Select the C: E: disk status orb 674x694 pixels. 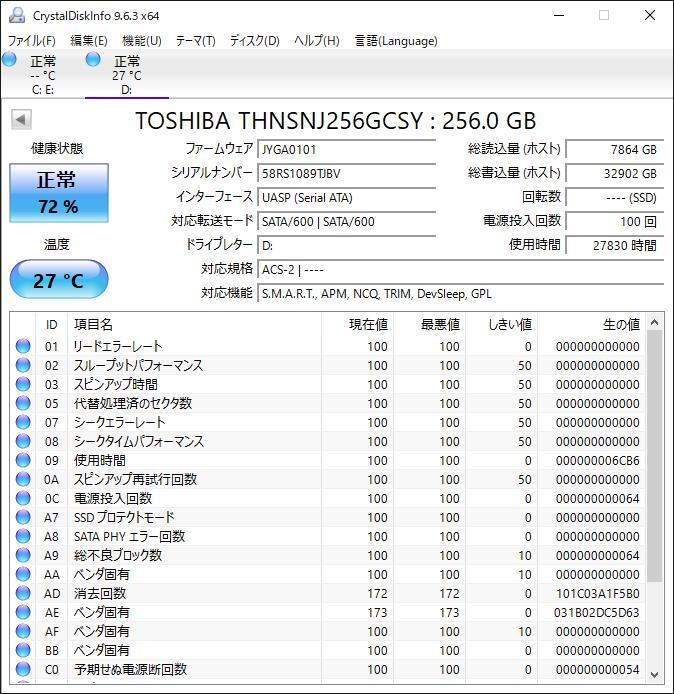(x=9, y=59)
